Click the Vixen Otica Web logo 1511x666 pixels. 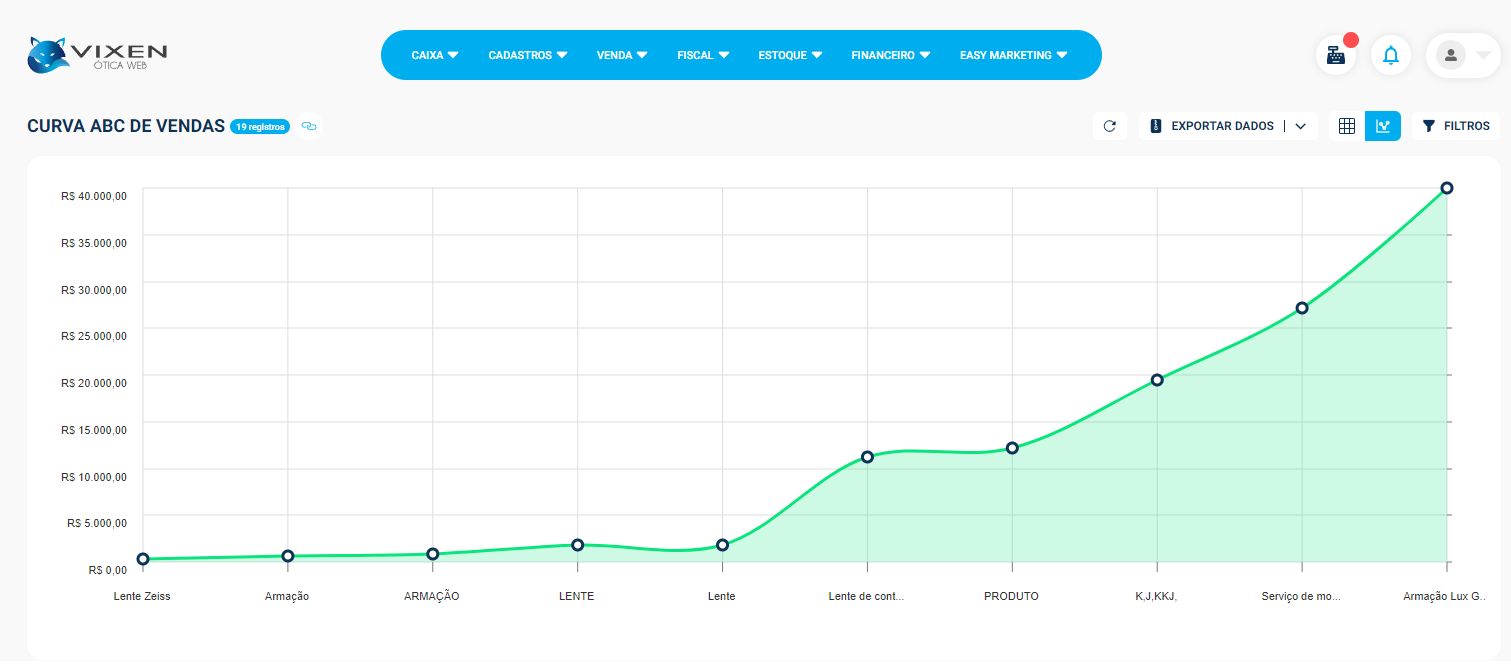click(97, 55)
